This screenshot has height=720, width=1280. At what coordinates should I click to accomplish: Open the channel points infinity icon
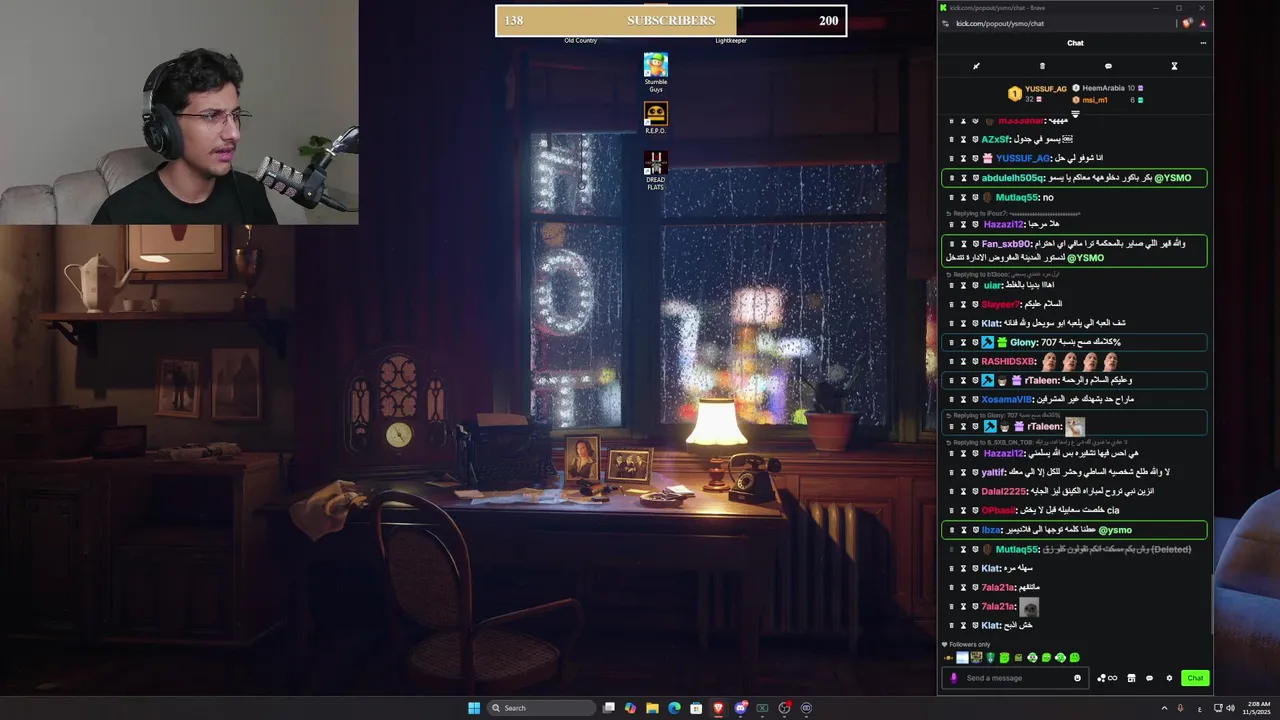click(1107, 678)
